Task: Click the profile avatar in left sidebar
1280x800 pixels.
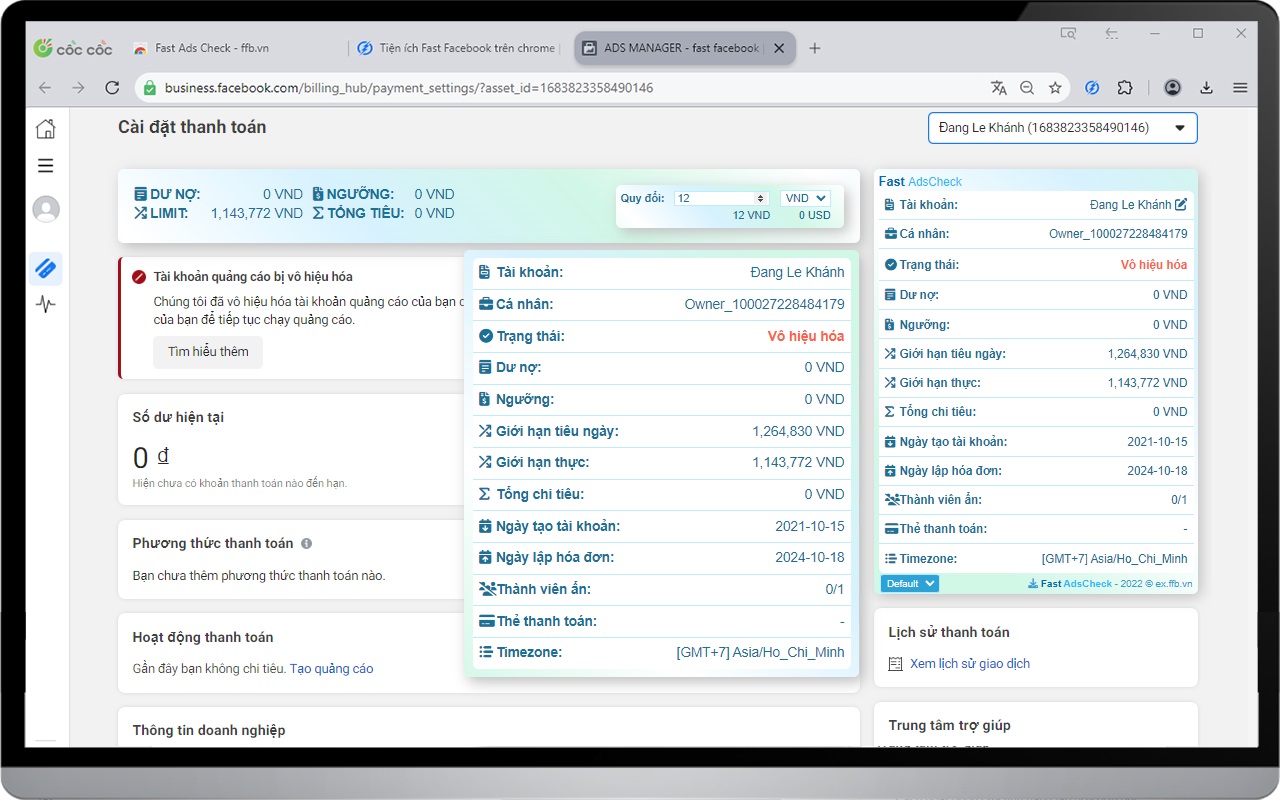Action: [x=46, y=209]
